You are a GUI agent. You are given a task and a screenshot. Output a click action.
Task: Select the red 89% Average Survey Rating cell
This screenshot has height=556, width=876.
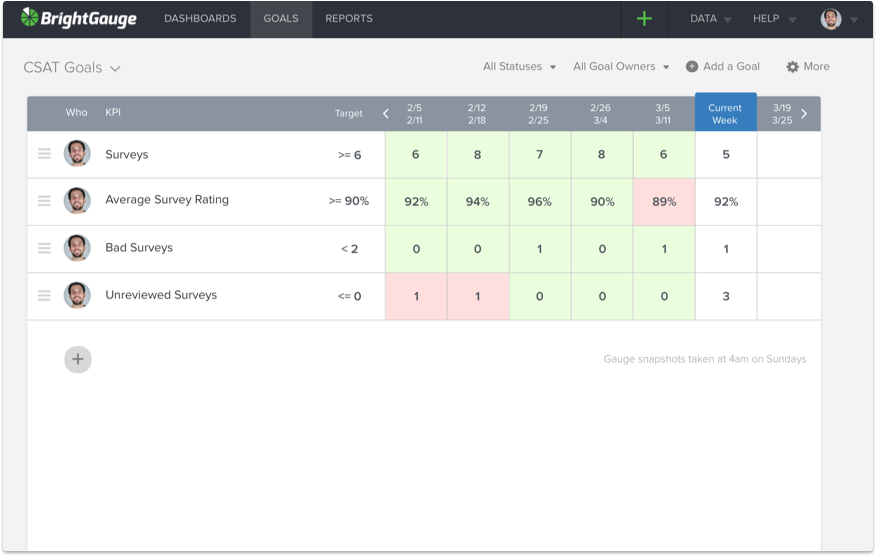pos(664,201)
